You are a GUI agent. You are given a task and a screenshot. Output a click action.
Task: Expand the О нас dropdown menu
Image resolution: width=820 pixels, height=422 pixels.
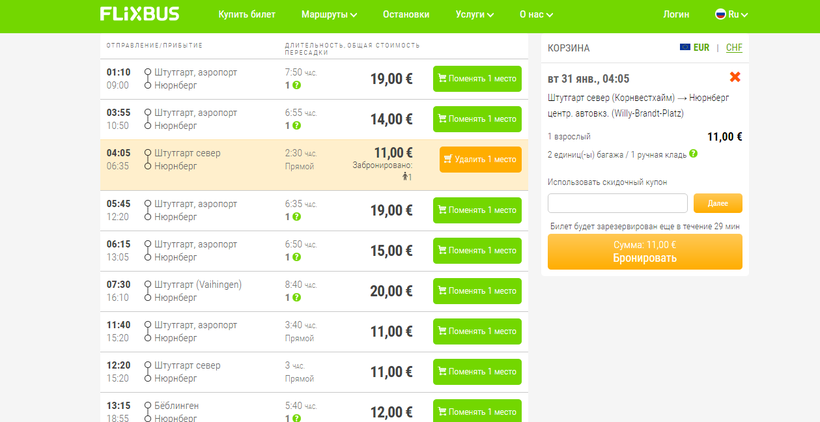pyautogui.click(x=541, y=15)
